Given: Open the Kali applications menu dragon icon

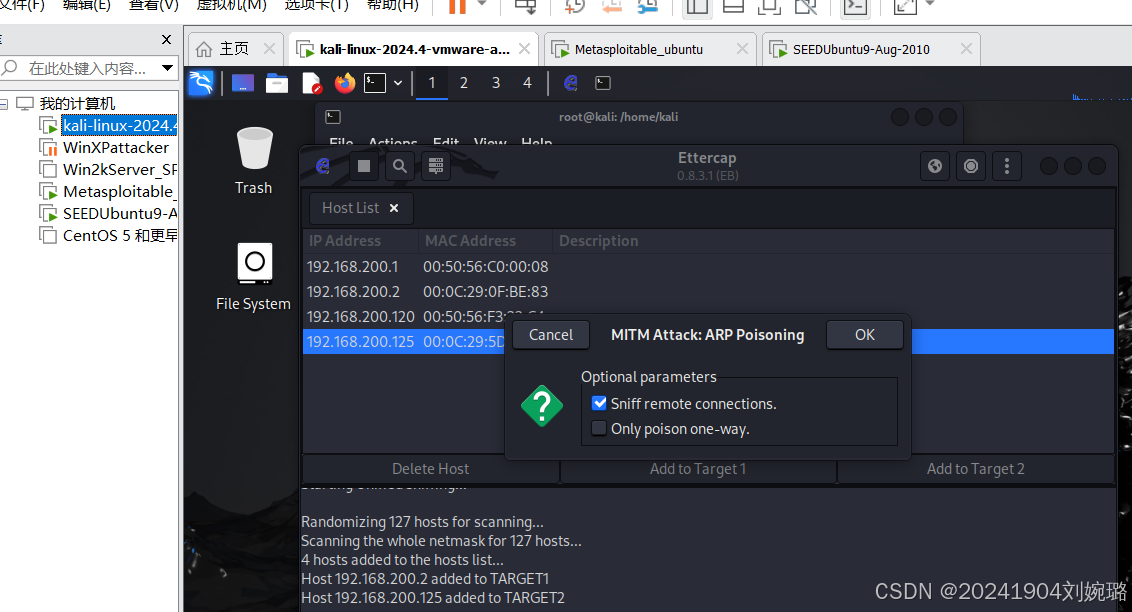Looking at the screenshot, I should tap(201, 83).
